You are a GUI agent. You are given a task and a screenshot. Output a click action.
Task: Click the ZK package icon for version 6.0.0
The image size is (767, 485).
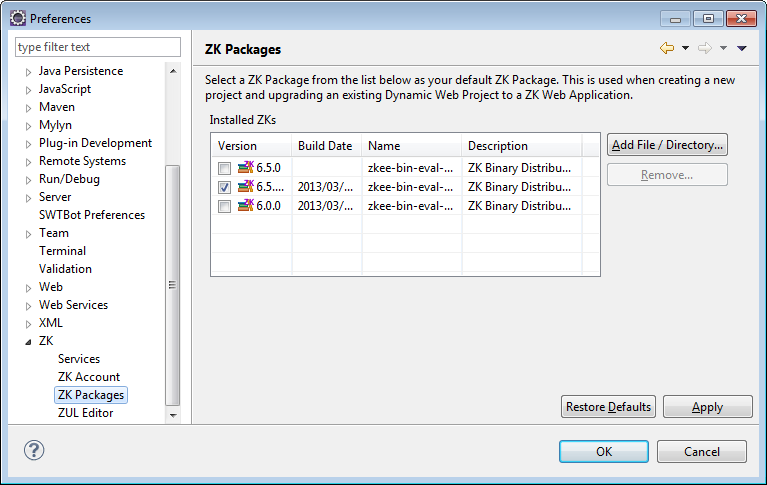(x=246, y=206)
